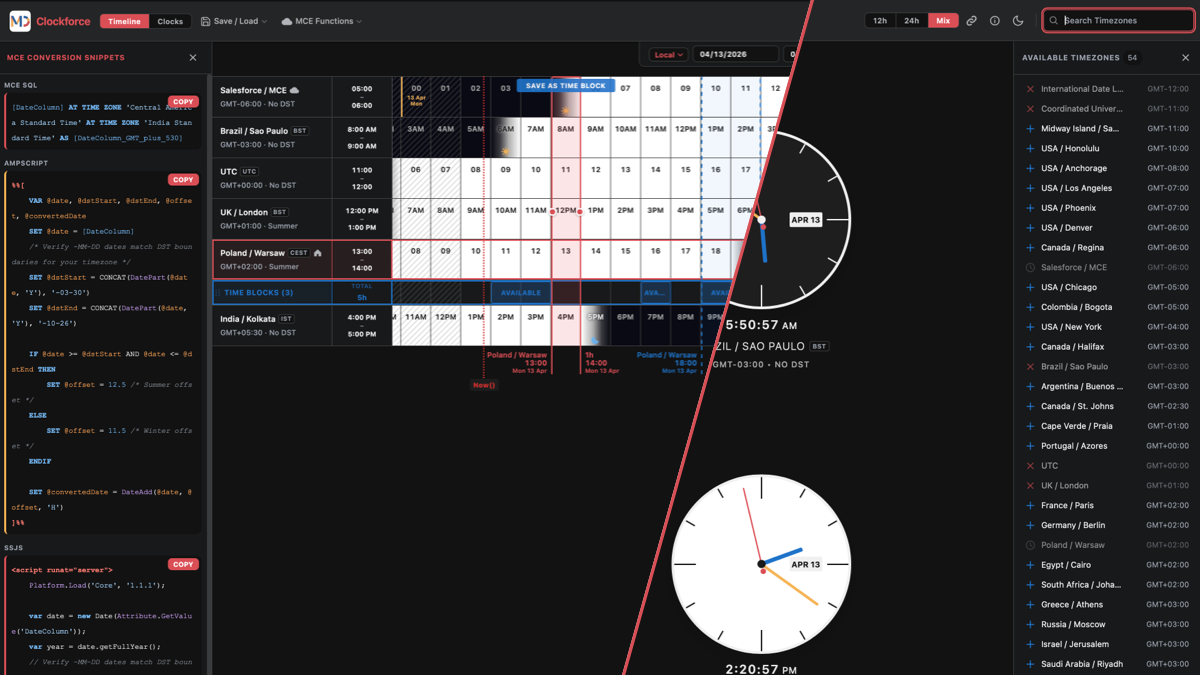Select the 24h time format option

tap(911, 21)
